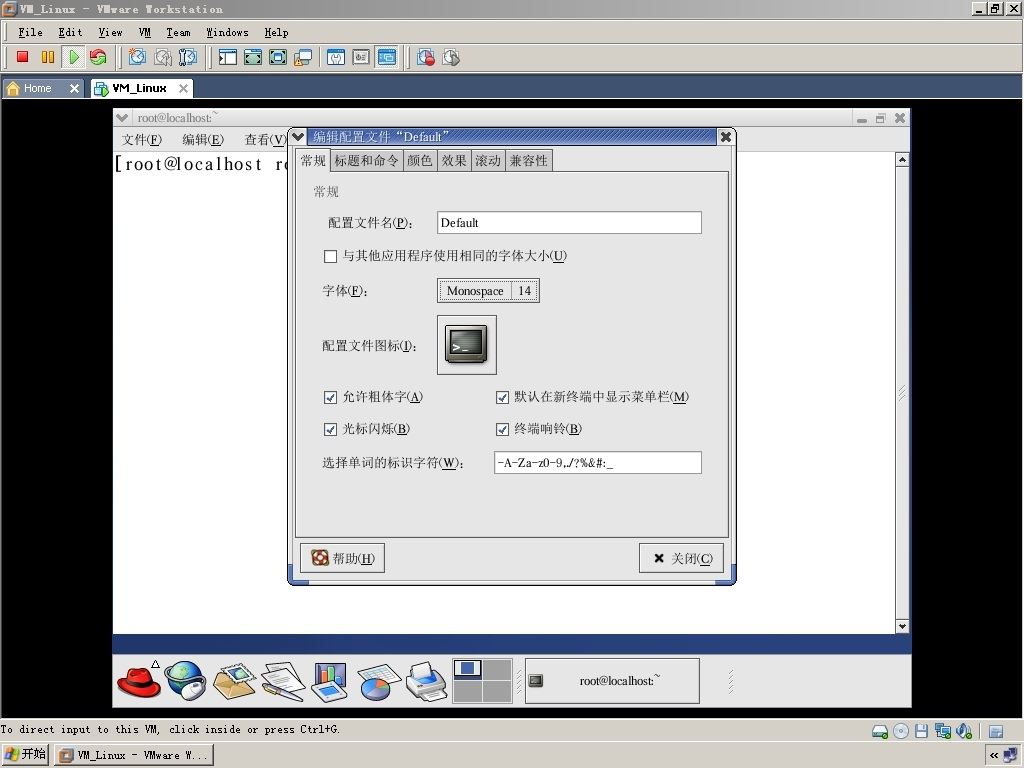Click the Summary View toolbar icon
1024x768 pixels.
(x=336, y=57)
